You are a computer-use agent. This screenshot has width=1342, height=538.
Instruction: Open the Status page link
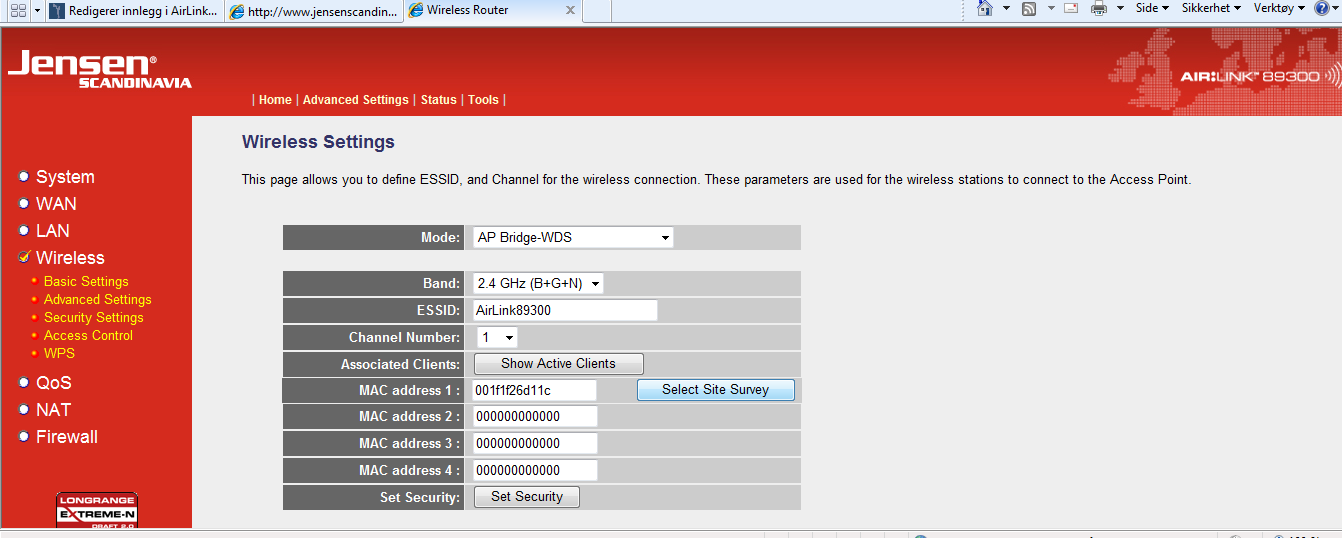click(x=438, y=100)
